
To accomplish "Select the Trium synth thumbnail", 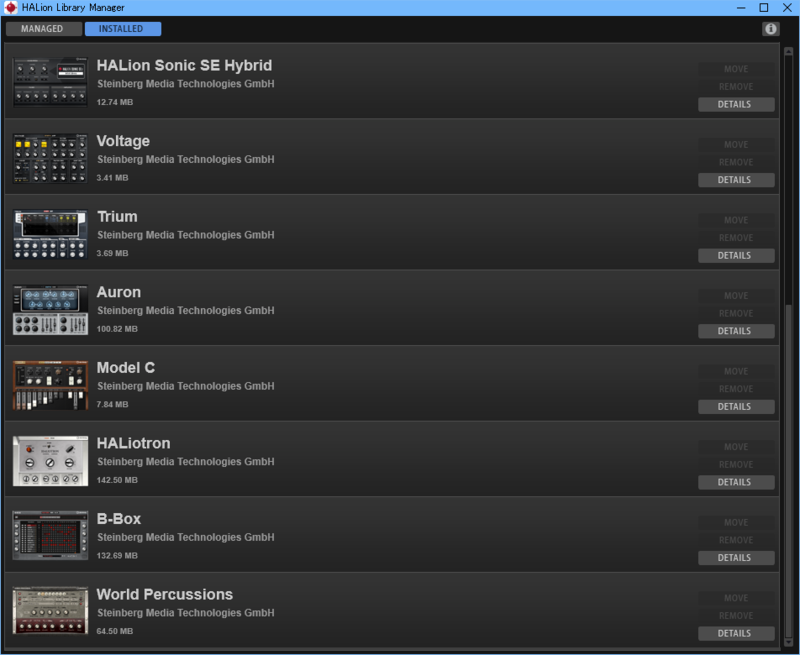I will coord(50,234).
